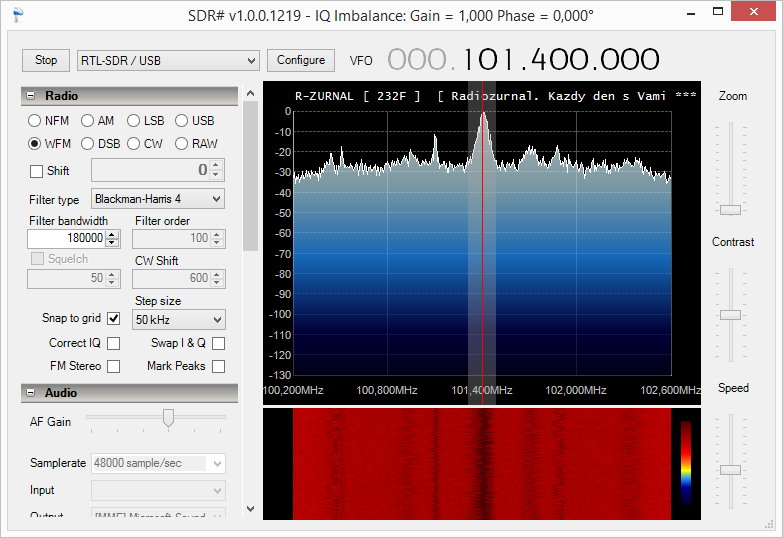Image resolution: width=783 pixels, height=538 pixels.
Task: Select the NFM demodulation mode
Action: click(35, 121)
